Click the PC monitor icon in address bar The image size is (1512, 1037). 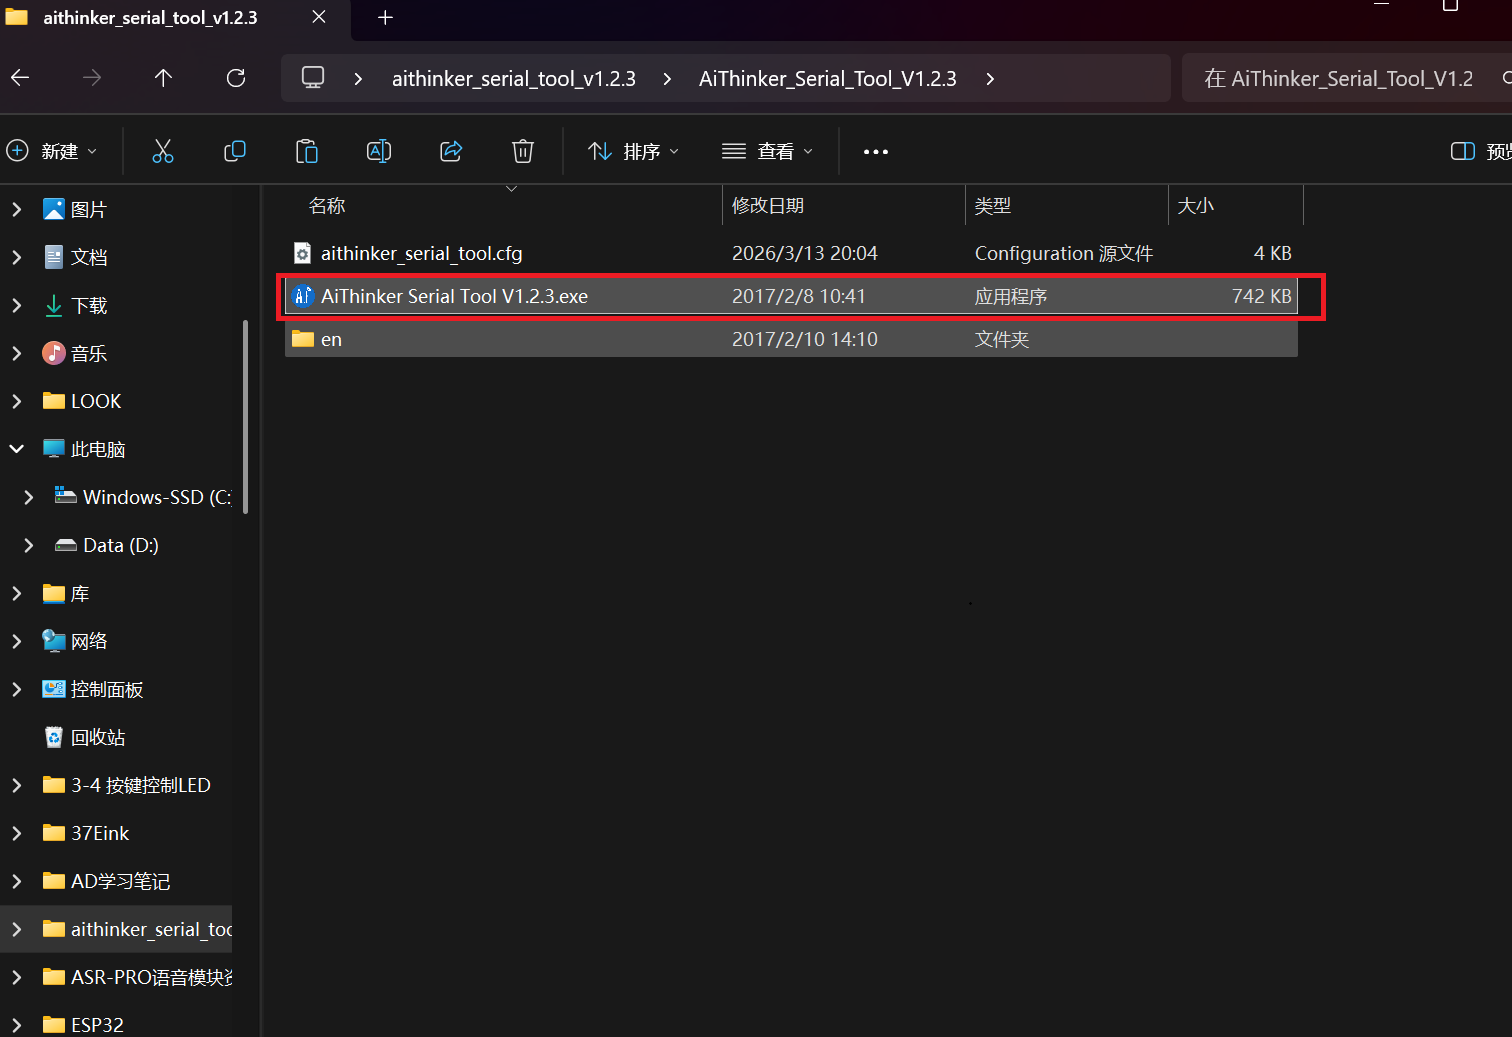tap(313, 78)
